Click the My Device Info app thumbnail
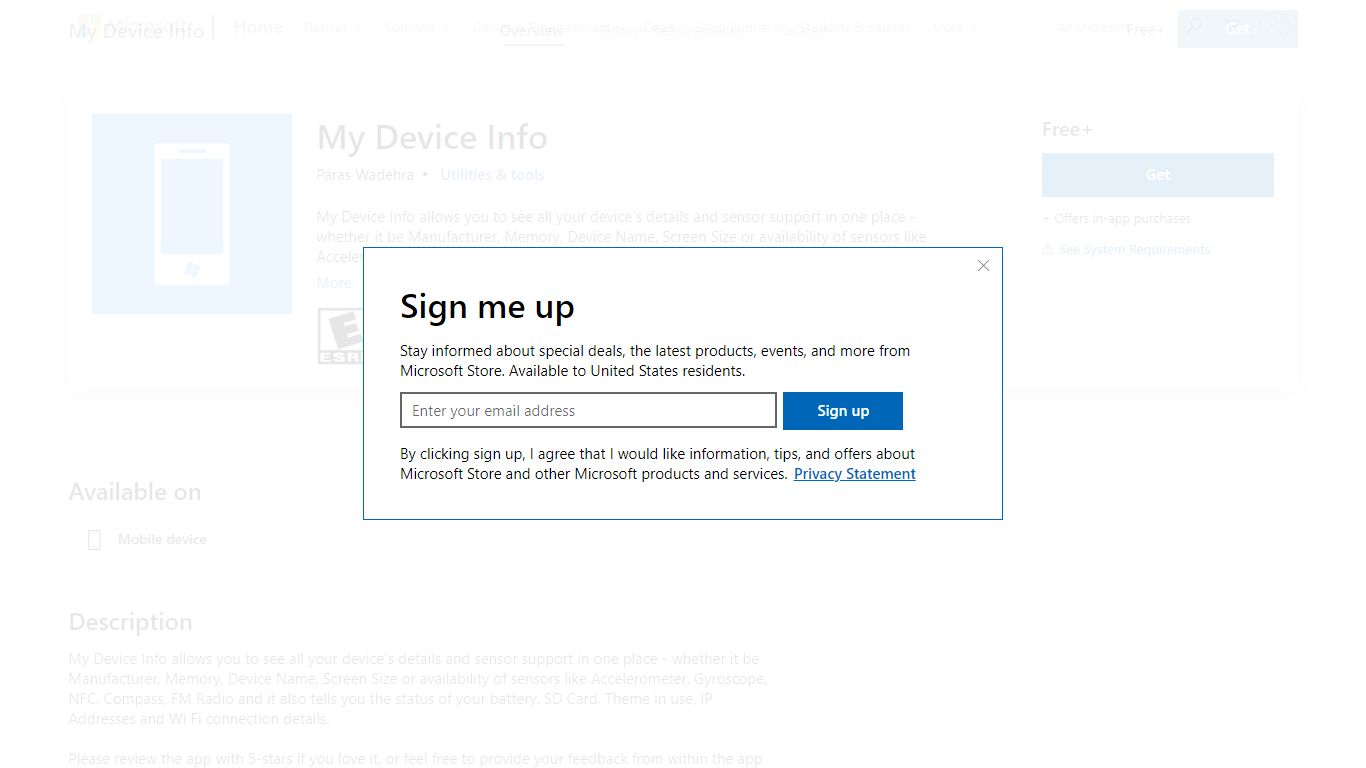 click(x=192, y=214)
